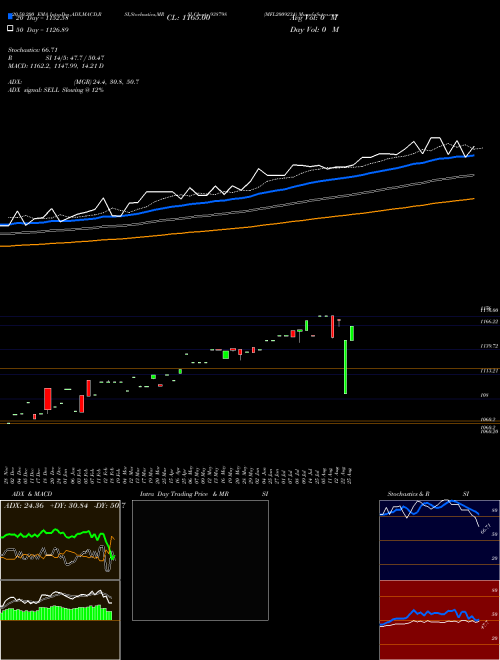
Task: Open the navy Stochastics chart panel
Action: coord(439,540)
